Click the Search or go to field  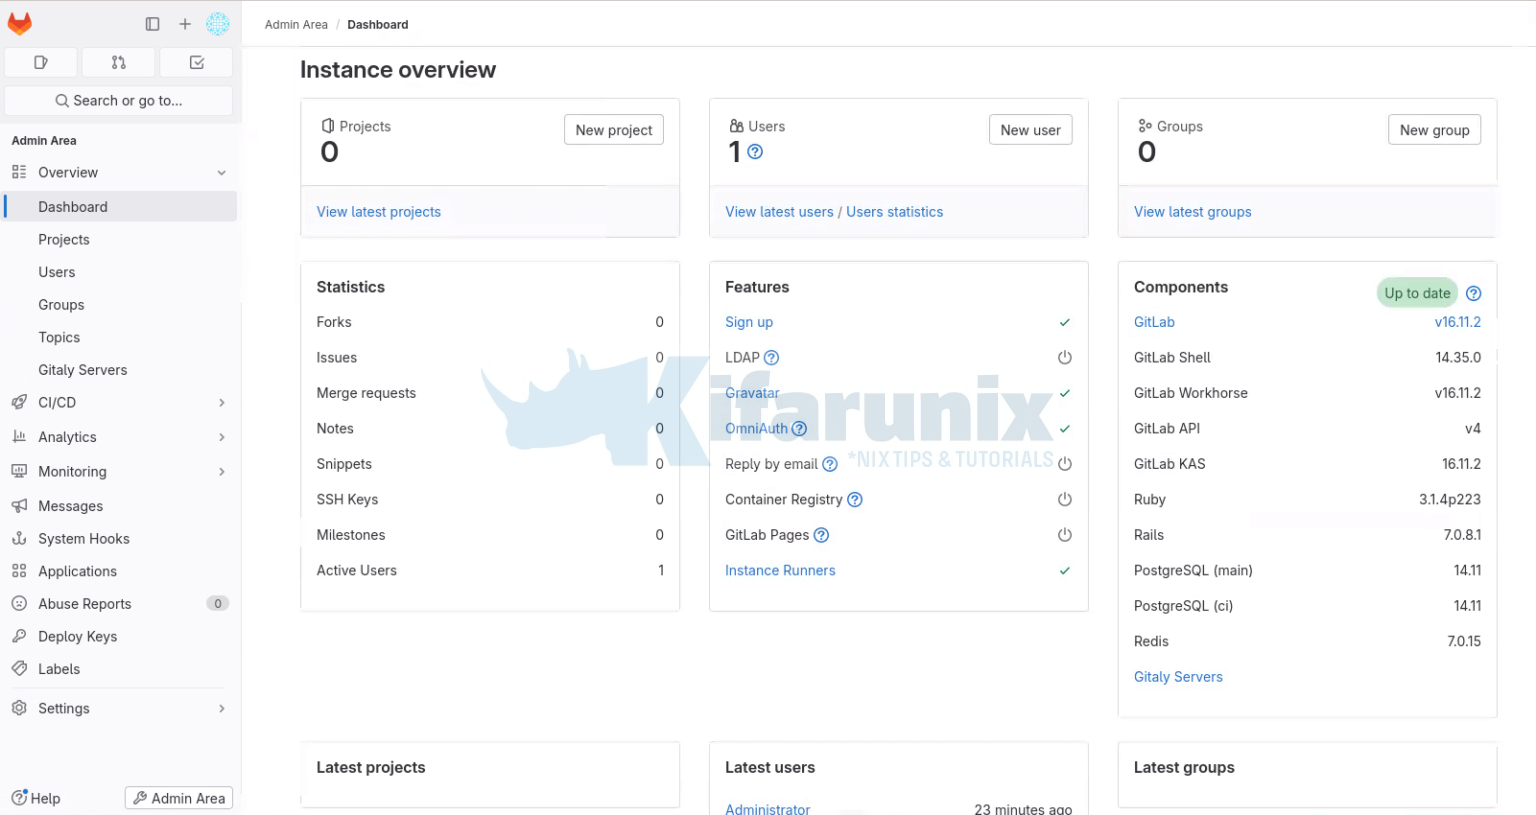click(x=119, y=101)
